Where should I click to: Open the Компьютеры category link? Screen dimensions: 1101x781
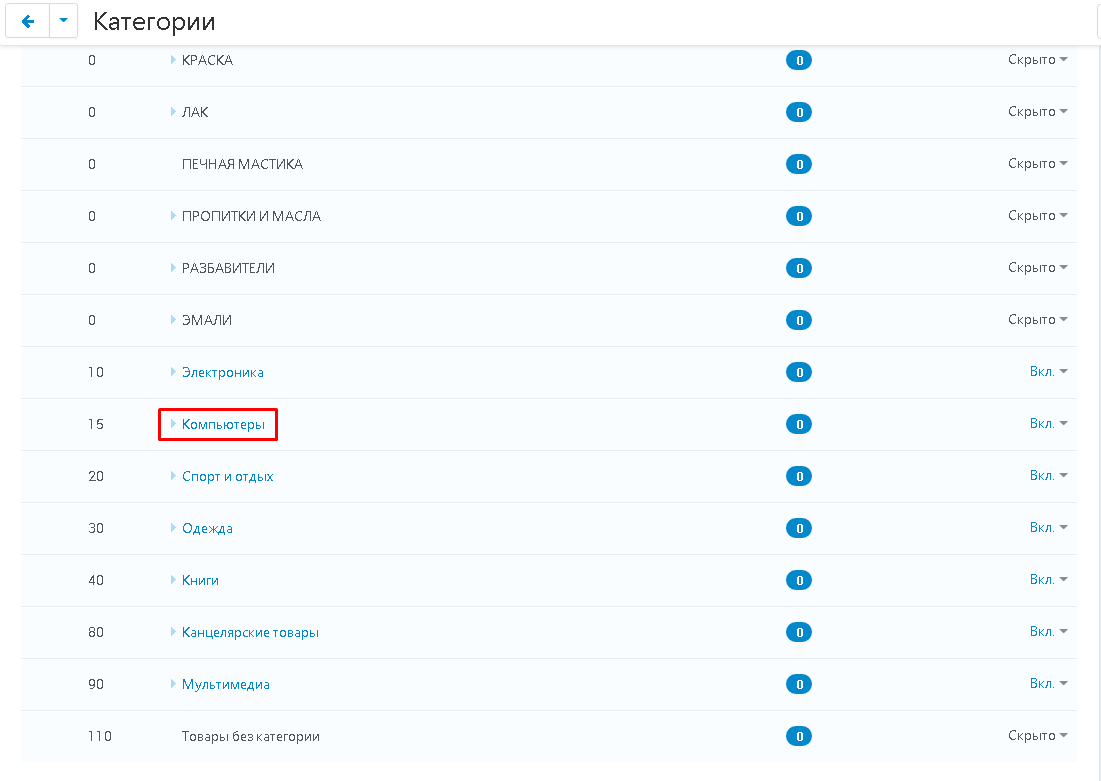click(223, 424)
